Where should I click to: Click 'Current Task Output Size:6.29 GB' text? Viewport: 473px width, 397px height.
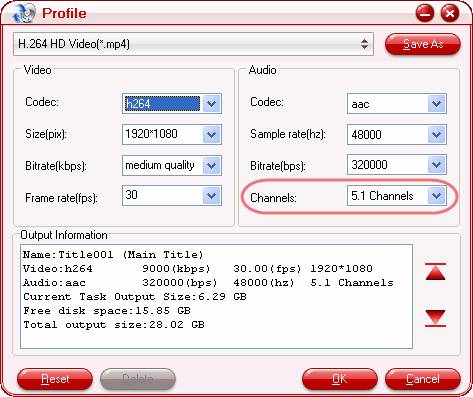(135, 297)
